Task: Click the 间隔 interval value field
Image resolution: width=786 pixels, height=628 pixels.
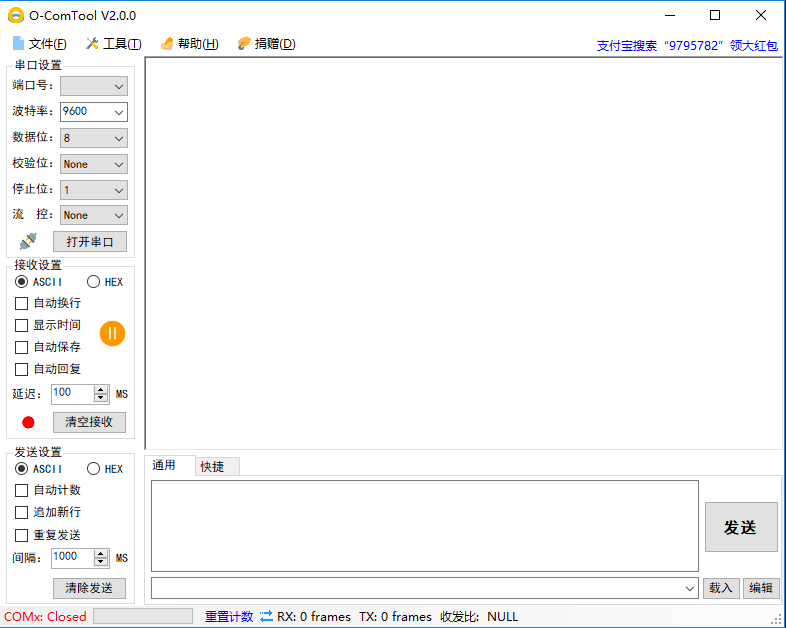Action: tap(73, 557)
